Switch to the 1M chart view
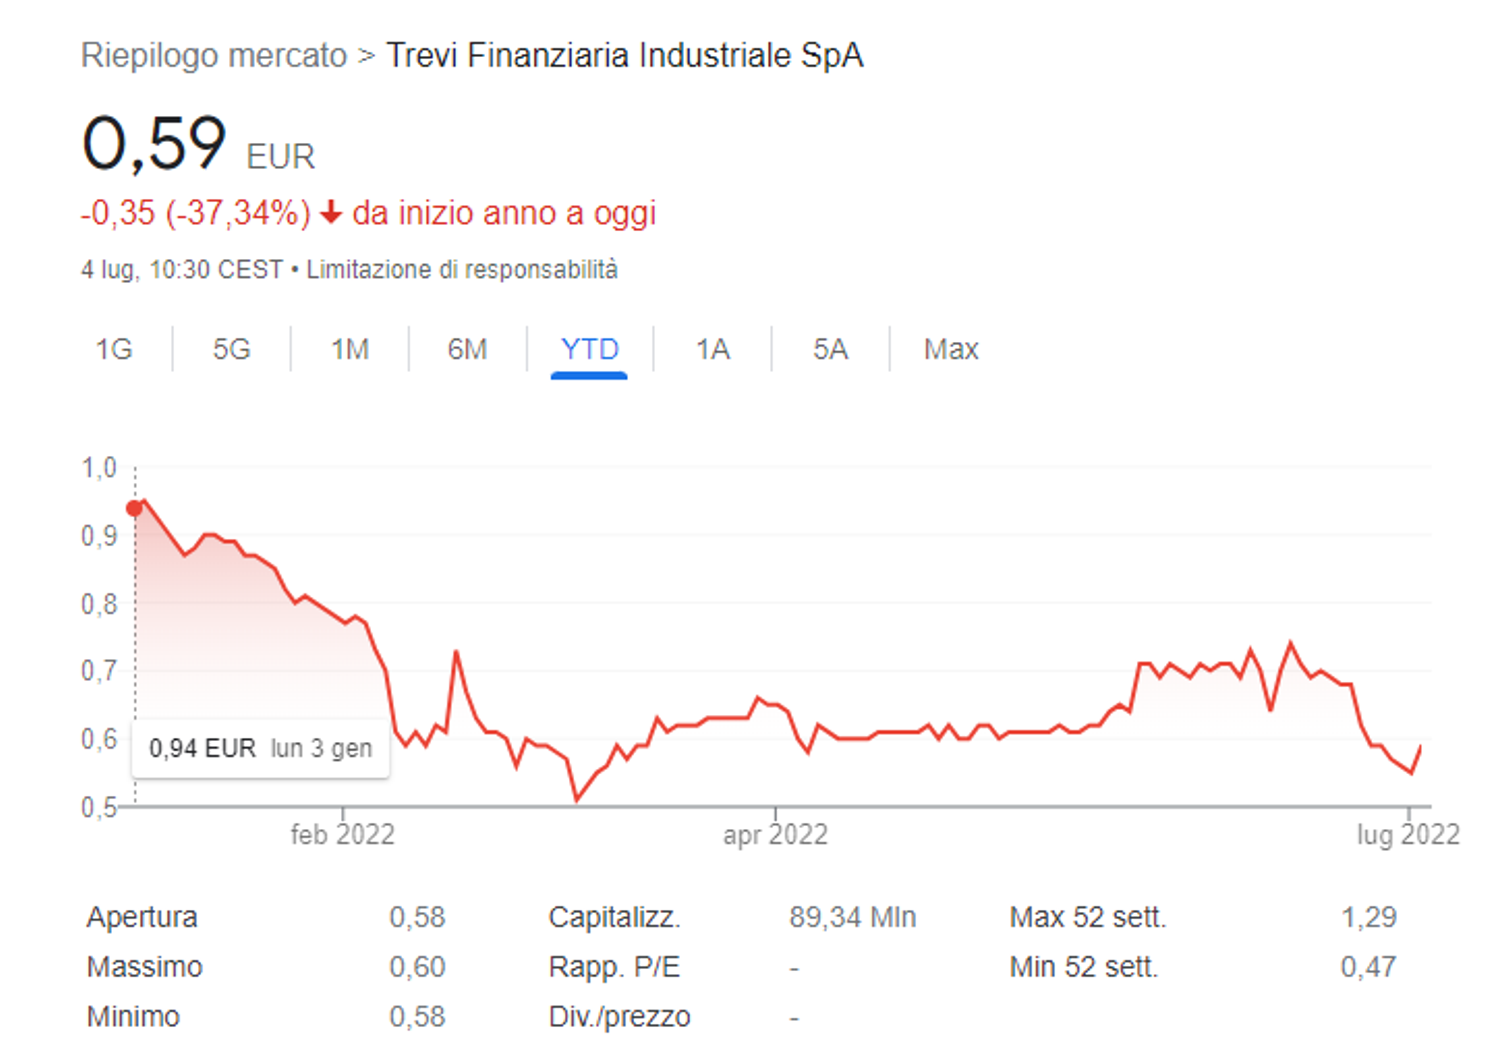The image size is (1500, 1055). [x=349, y=349]
